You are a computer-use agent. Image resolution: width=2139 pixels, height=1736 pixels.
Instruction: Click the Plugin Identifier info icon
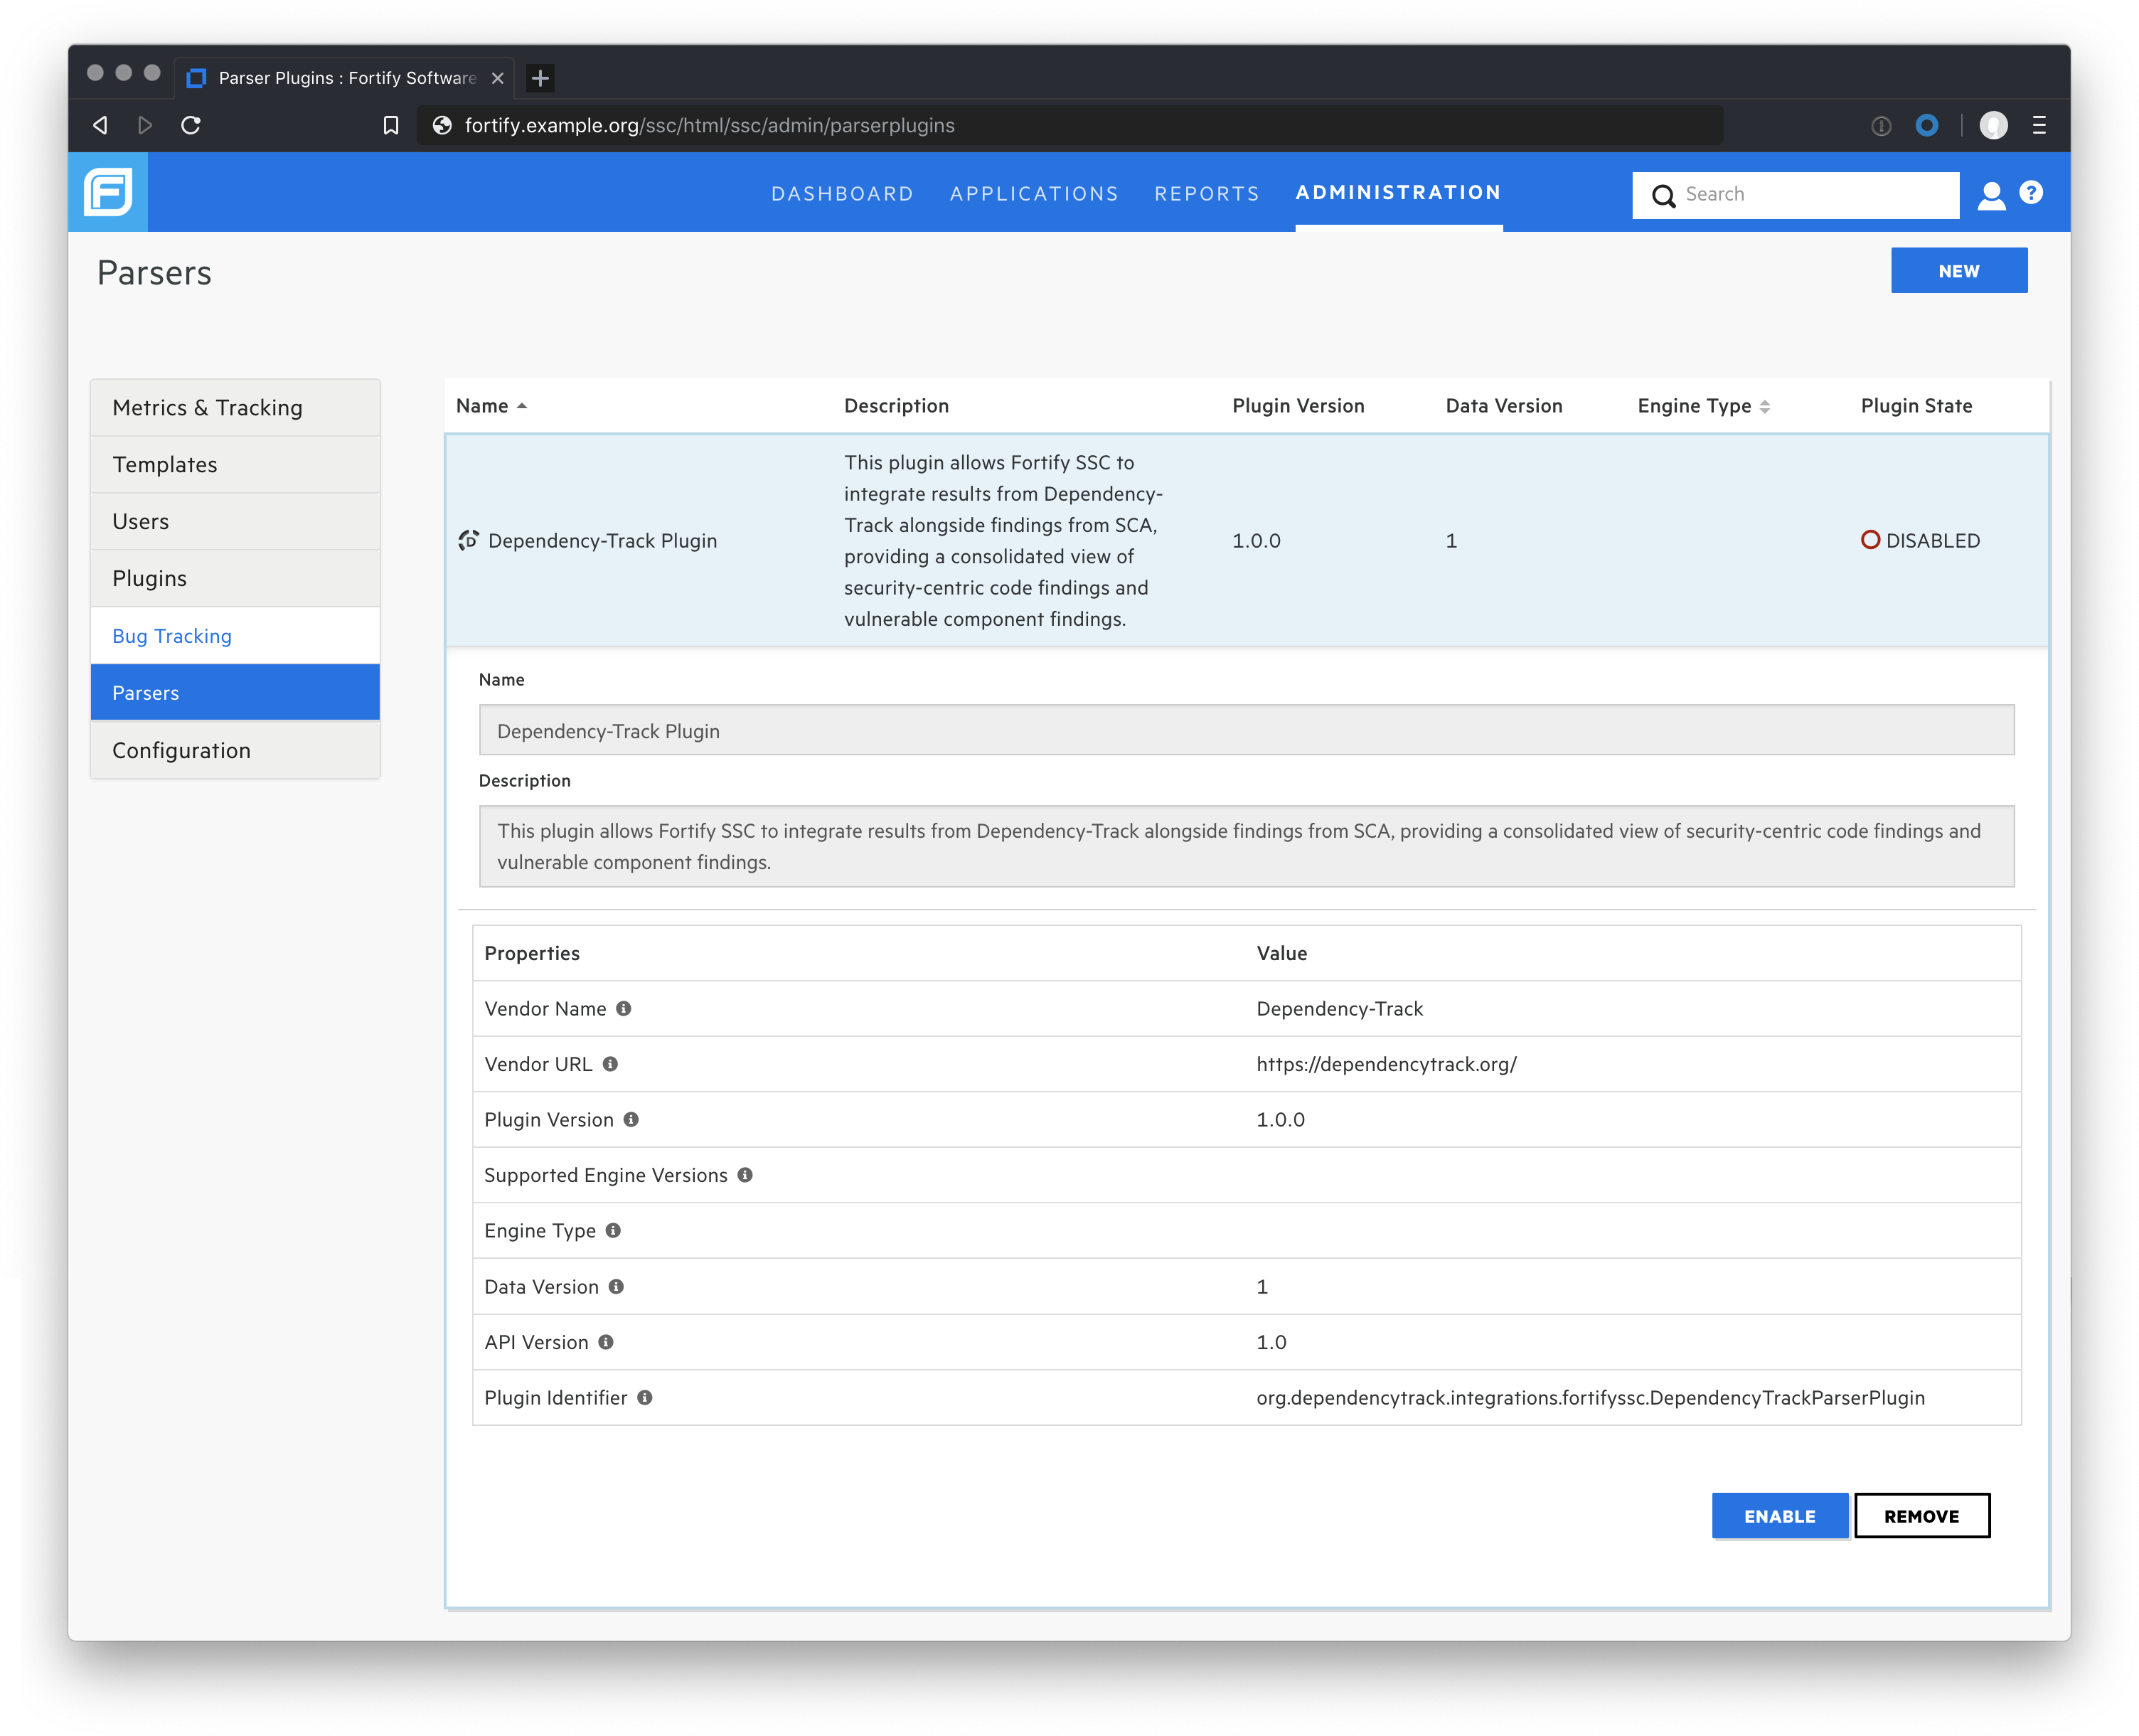[x=645, y=1397]
